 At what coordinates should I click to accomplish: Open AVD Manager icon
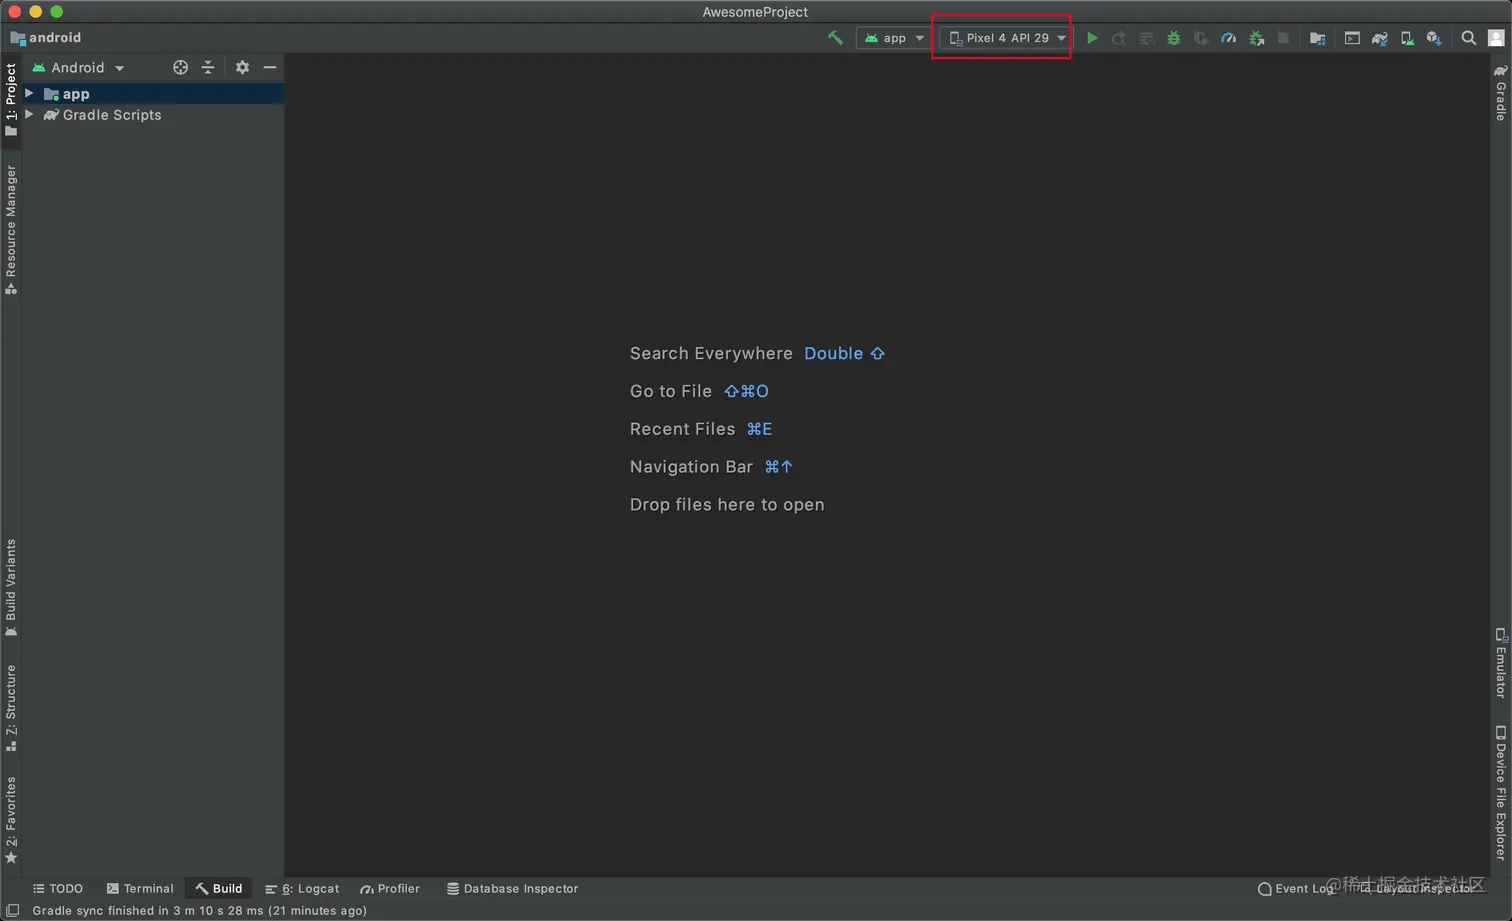point(1407,38)
